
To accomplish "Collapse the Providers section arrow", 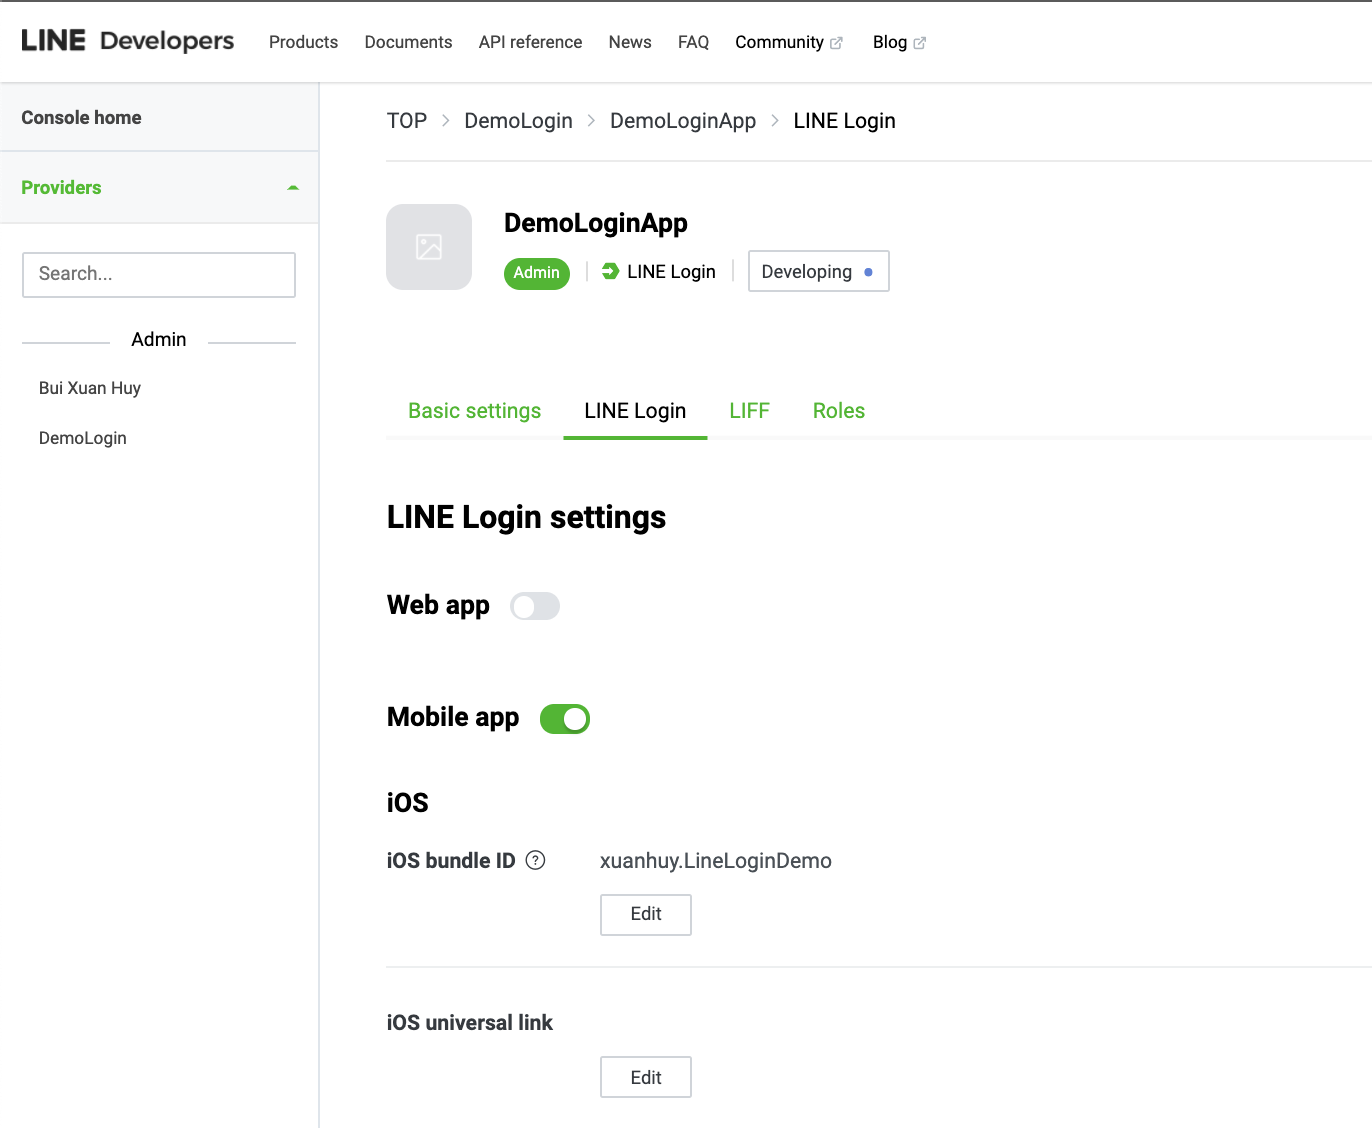I will (293, 188).
